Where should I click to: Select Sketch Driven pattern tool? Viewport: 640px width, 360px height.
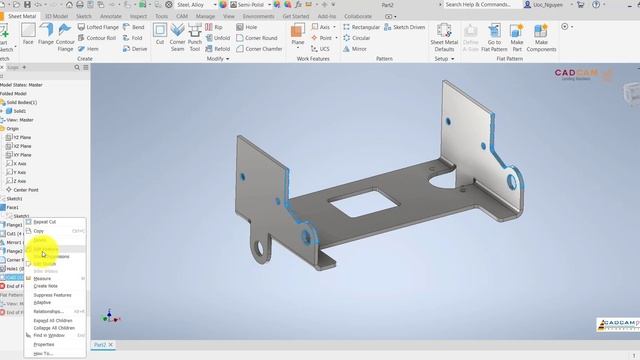coord(404,27)
